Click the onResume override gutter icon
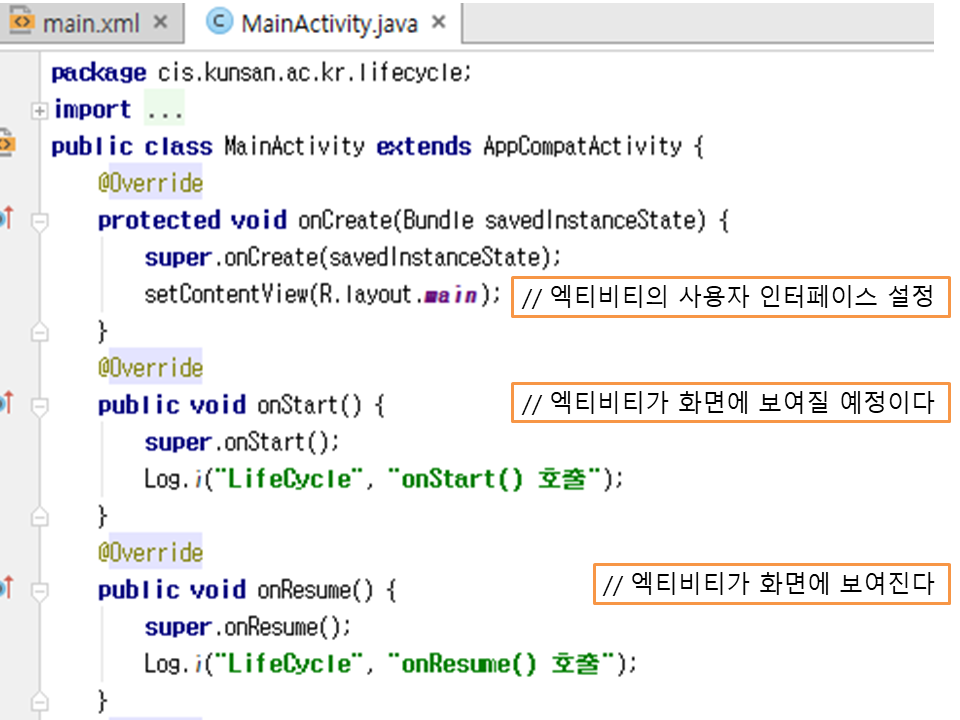 [x=6, y=588]
